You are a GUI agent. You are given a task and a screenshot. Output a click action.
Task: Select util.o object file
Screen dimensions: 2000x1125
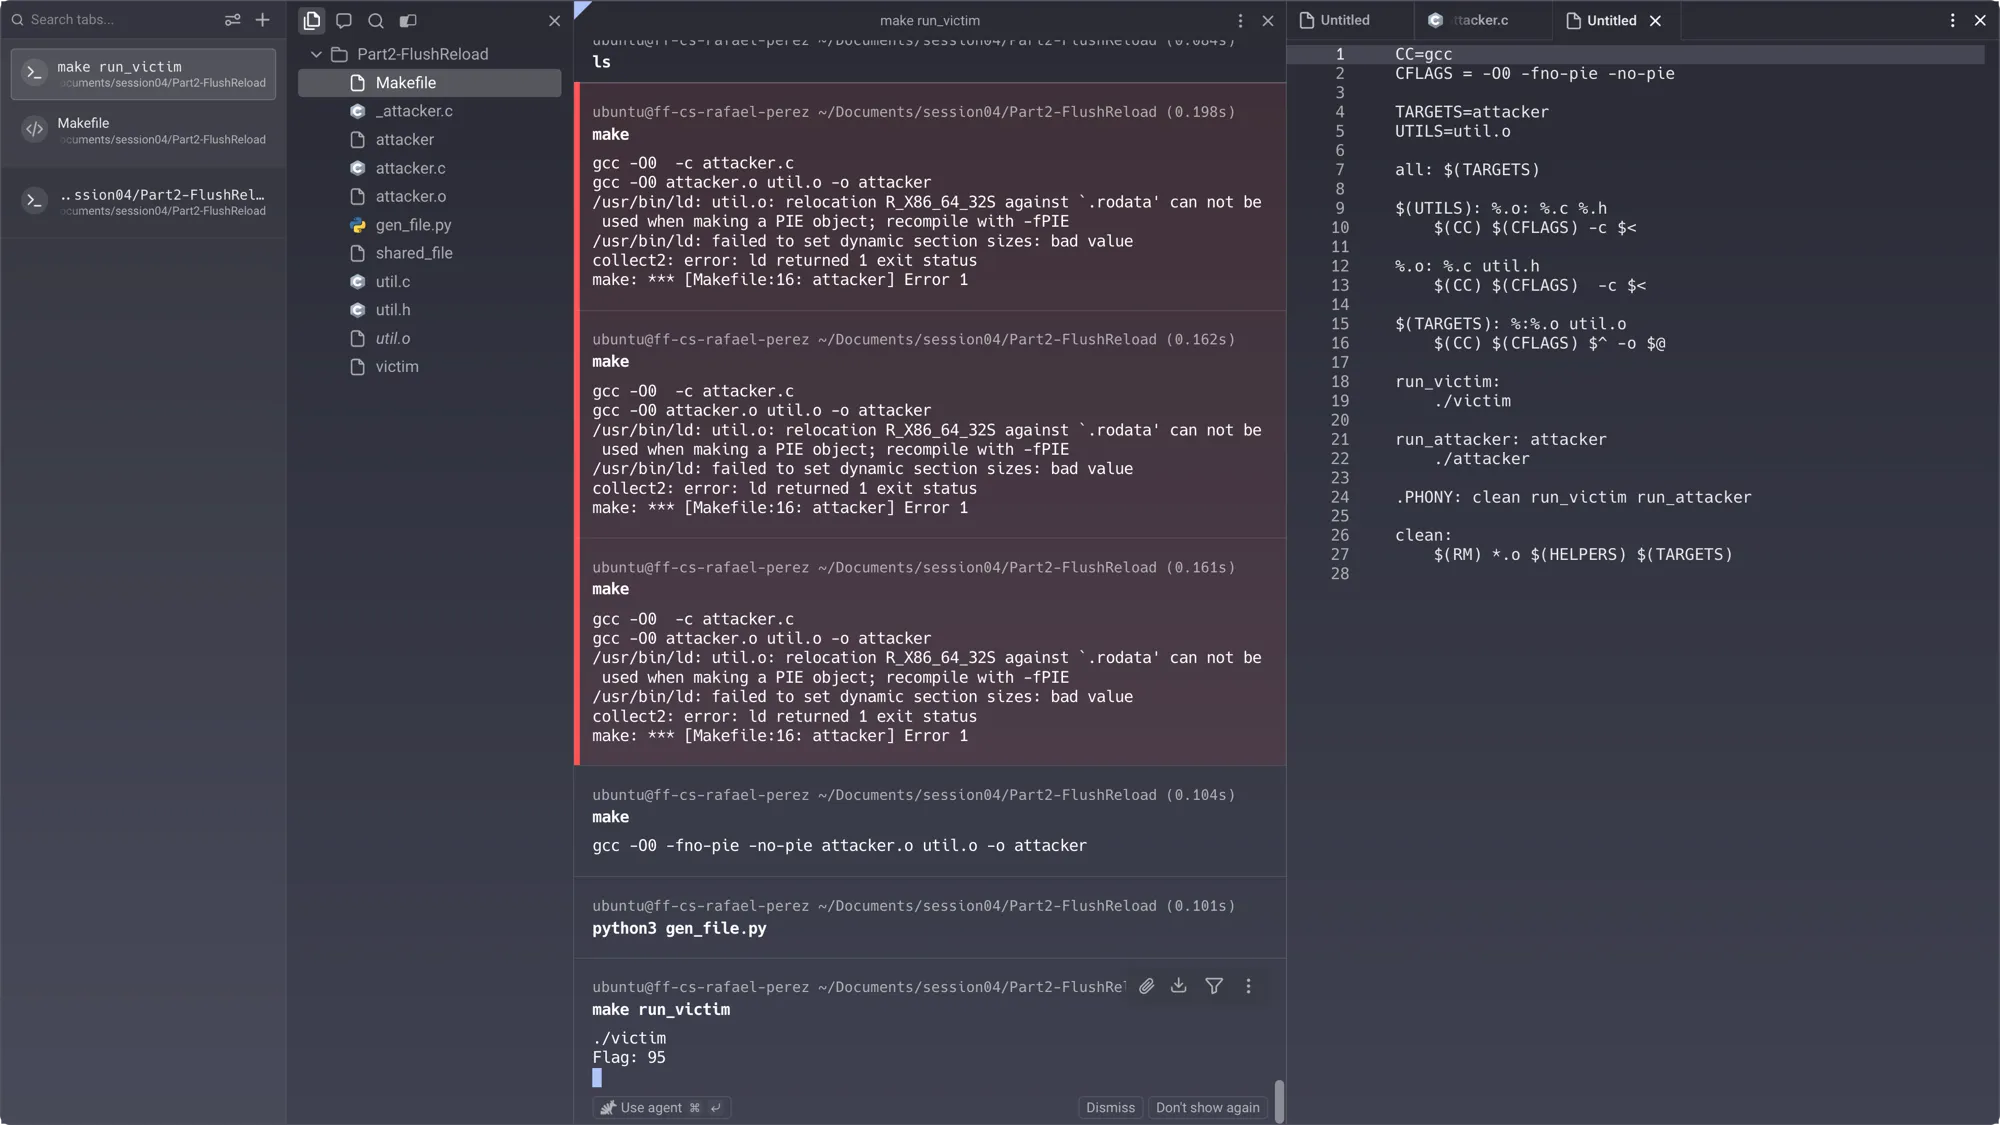pyautogui.click(x=430, y=338)
